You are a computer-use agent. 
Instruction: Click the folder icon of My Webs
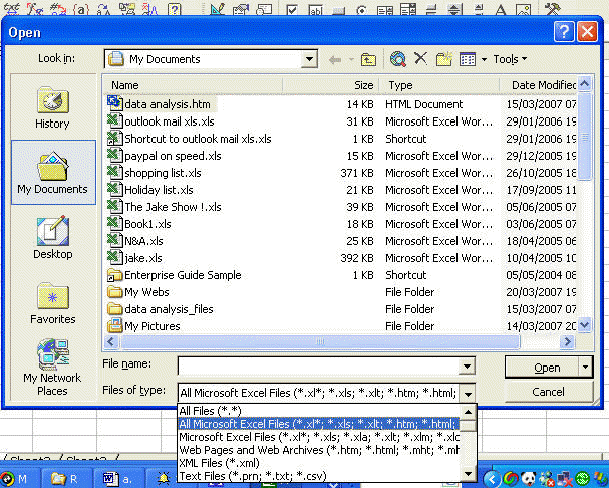coord(114,291)
